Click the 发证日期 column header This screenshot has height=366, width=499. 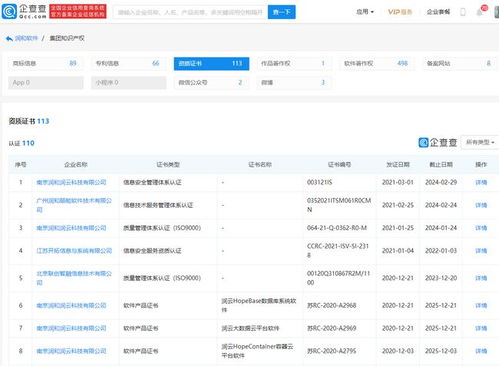[398, 164]
